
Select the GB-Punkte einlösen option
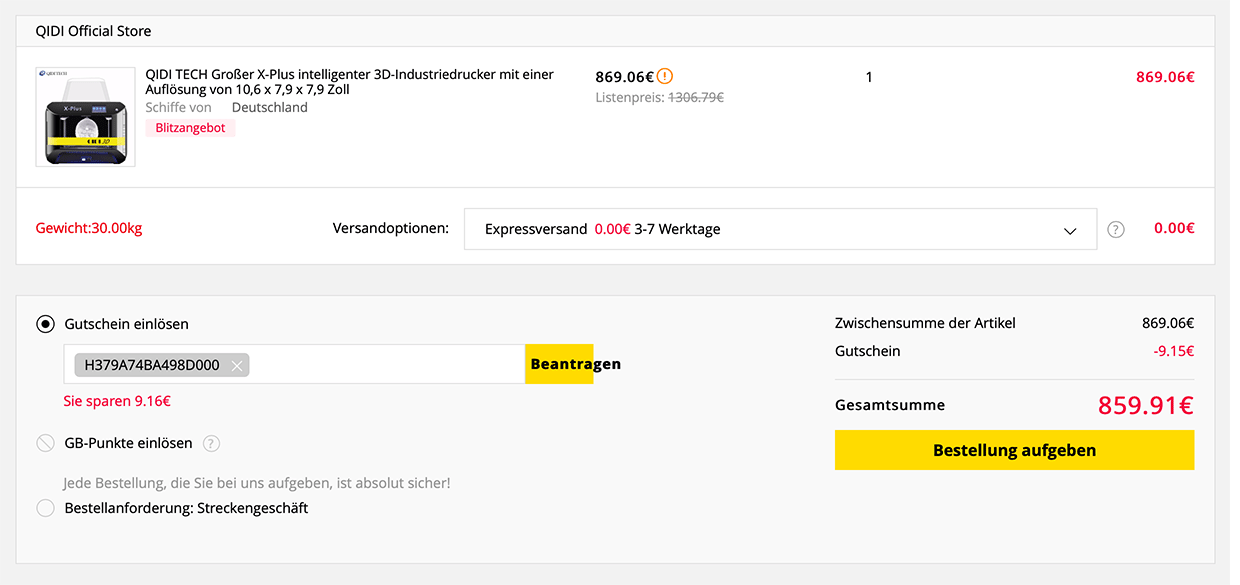pyautogui.click(x=45, y=443)
